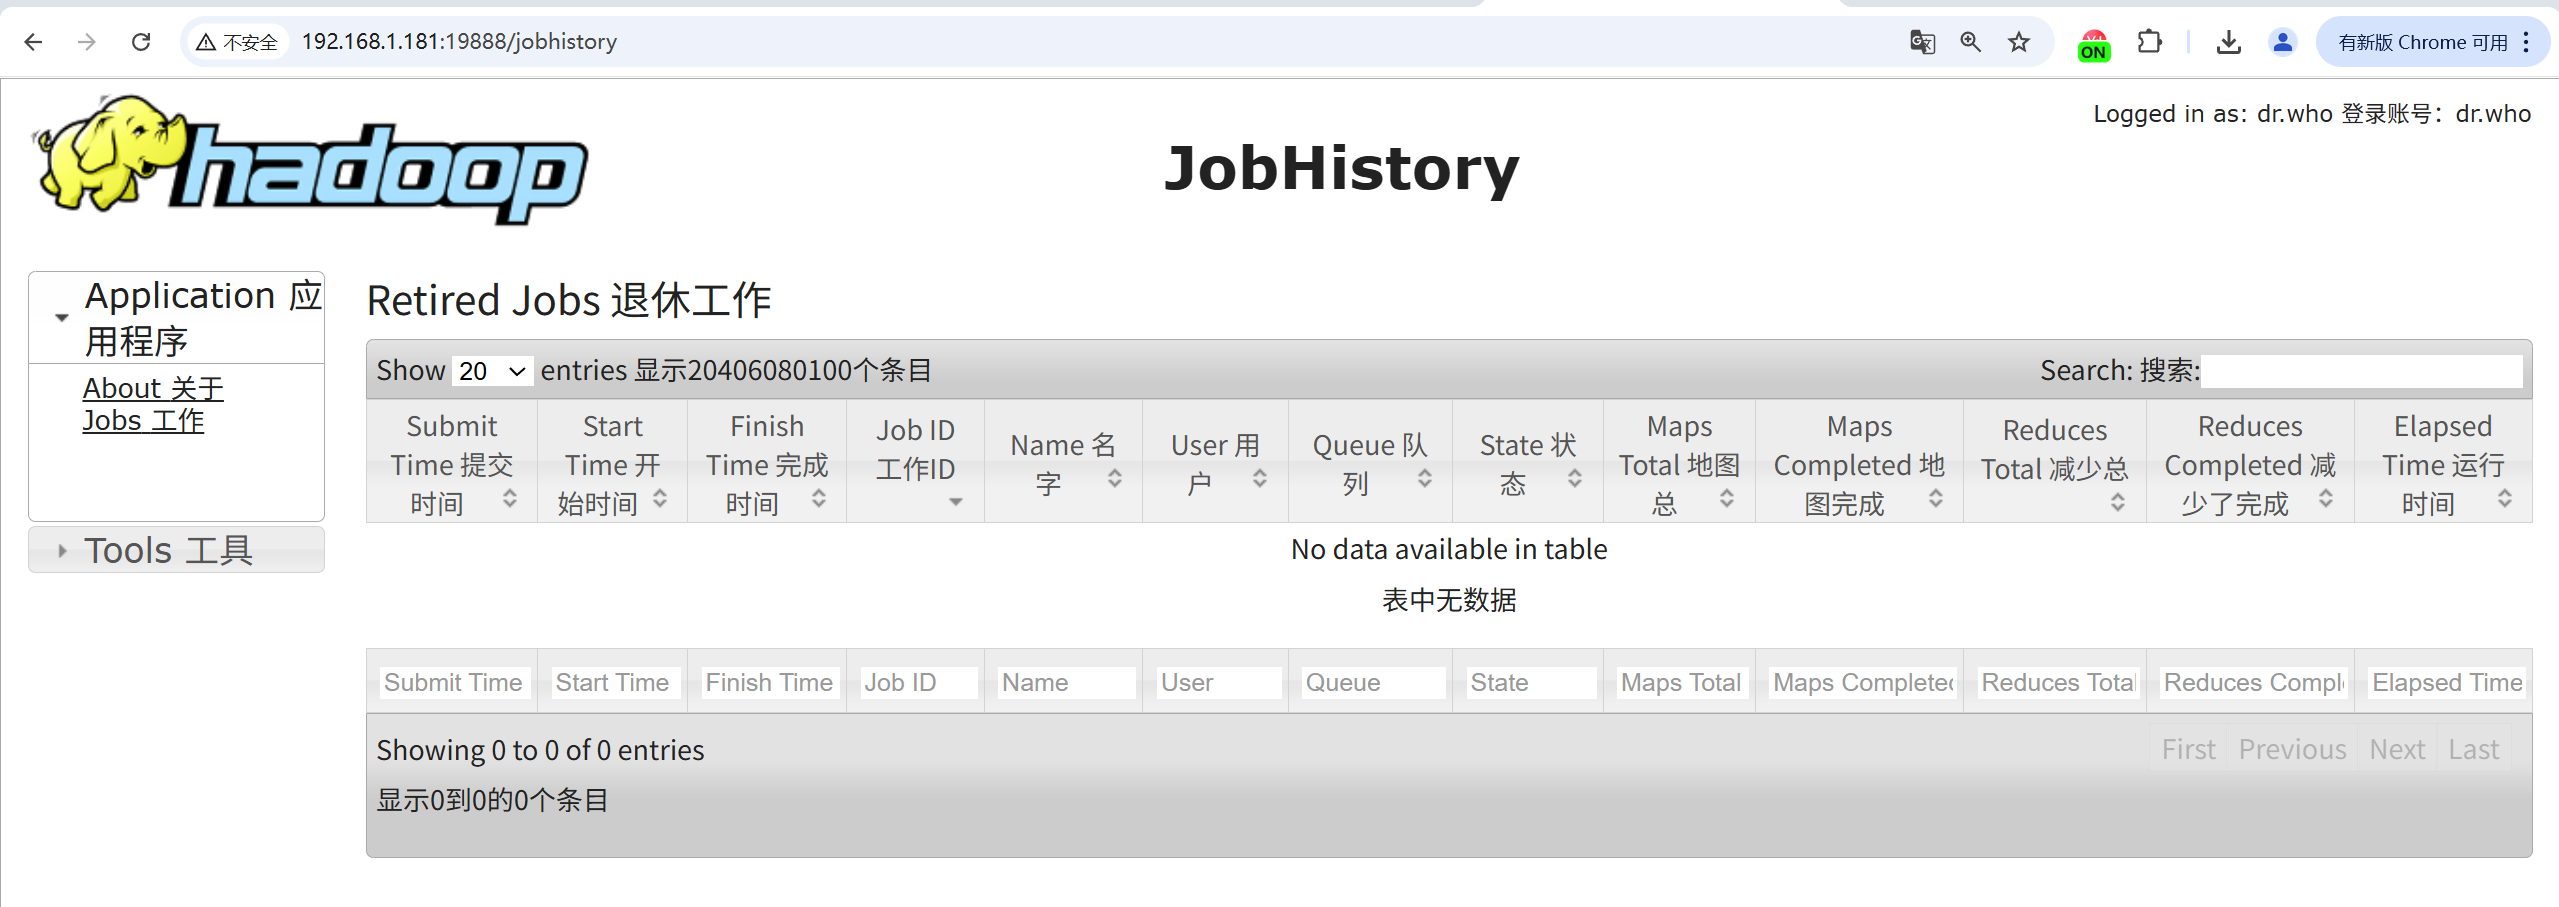The image size is (2559, 907).
Task: Click the 'No data available in table' text
Action: (1449, 549)
